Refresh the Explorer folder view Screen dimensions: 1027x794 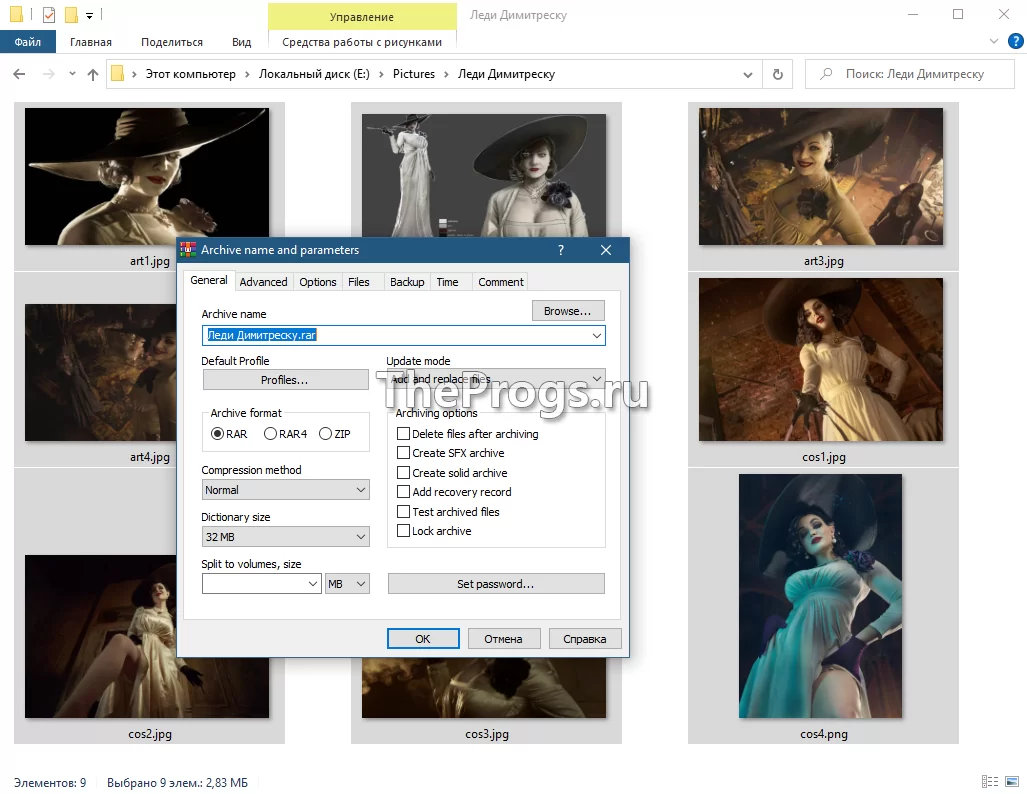777,74
